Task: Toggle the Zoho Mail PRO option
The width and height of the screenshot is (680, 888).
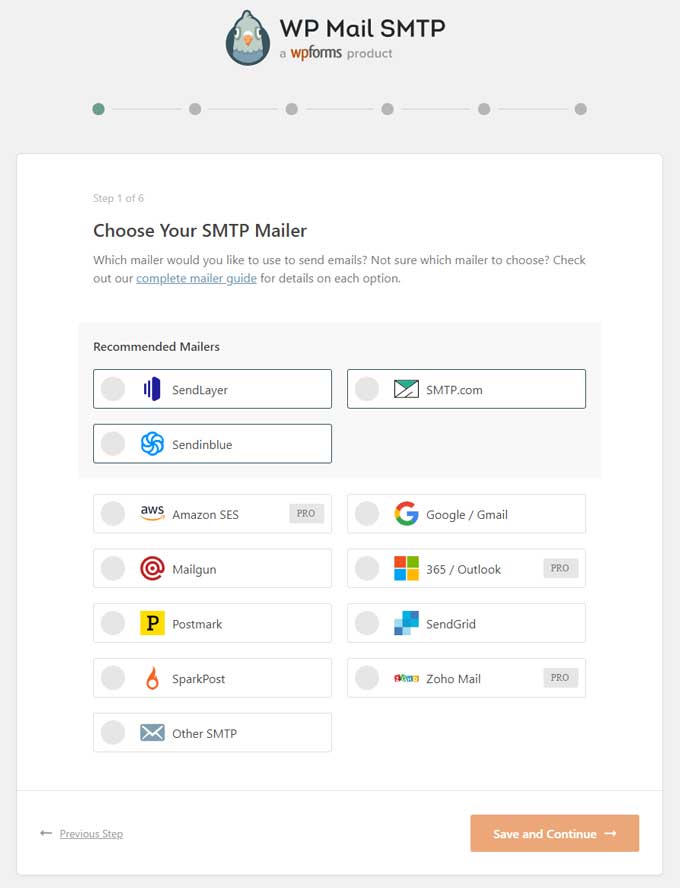Action: (367, 678)
